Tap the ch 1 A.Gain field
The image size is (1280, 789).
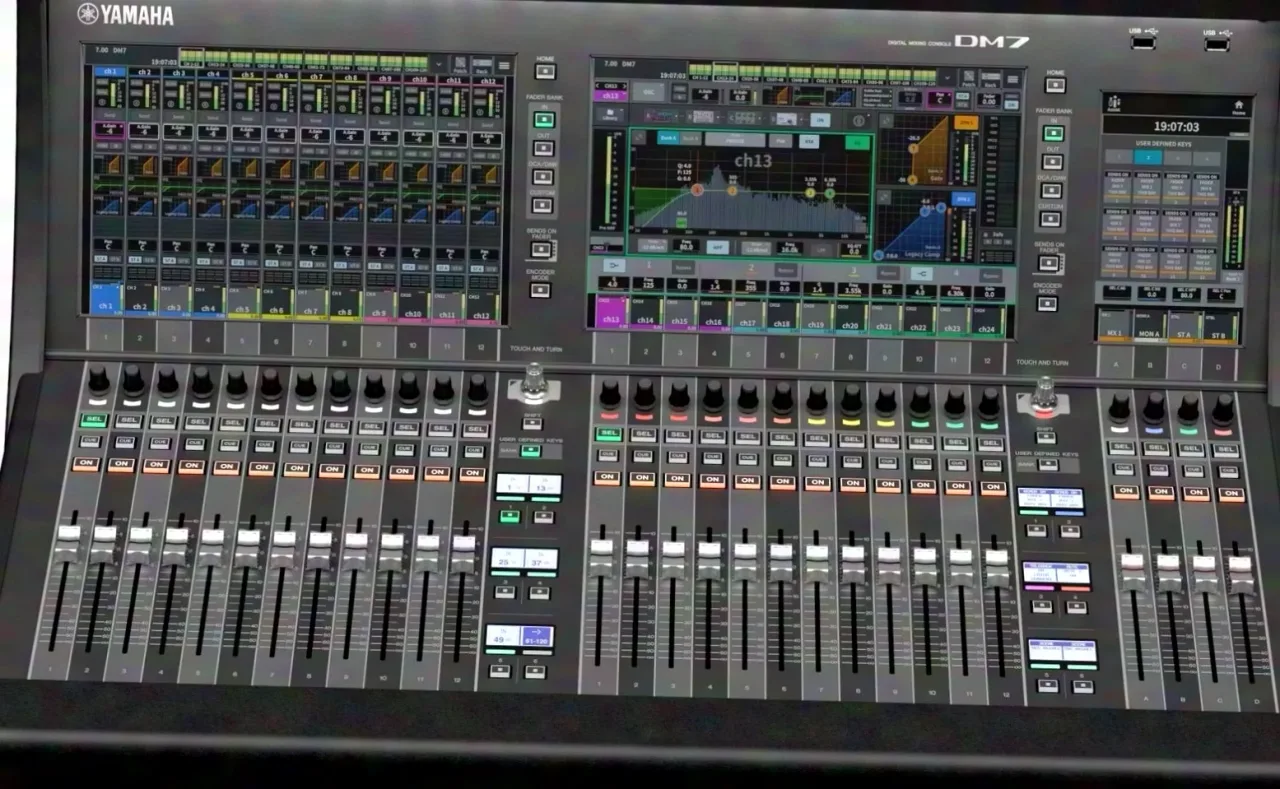click(x=110, y=130)
